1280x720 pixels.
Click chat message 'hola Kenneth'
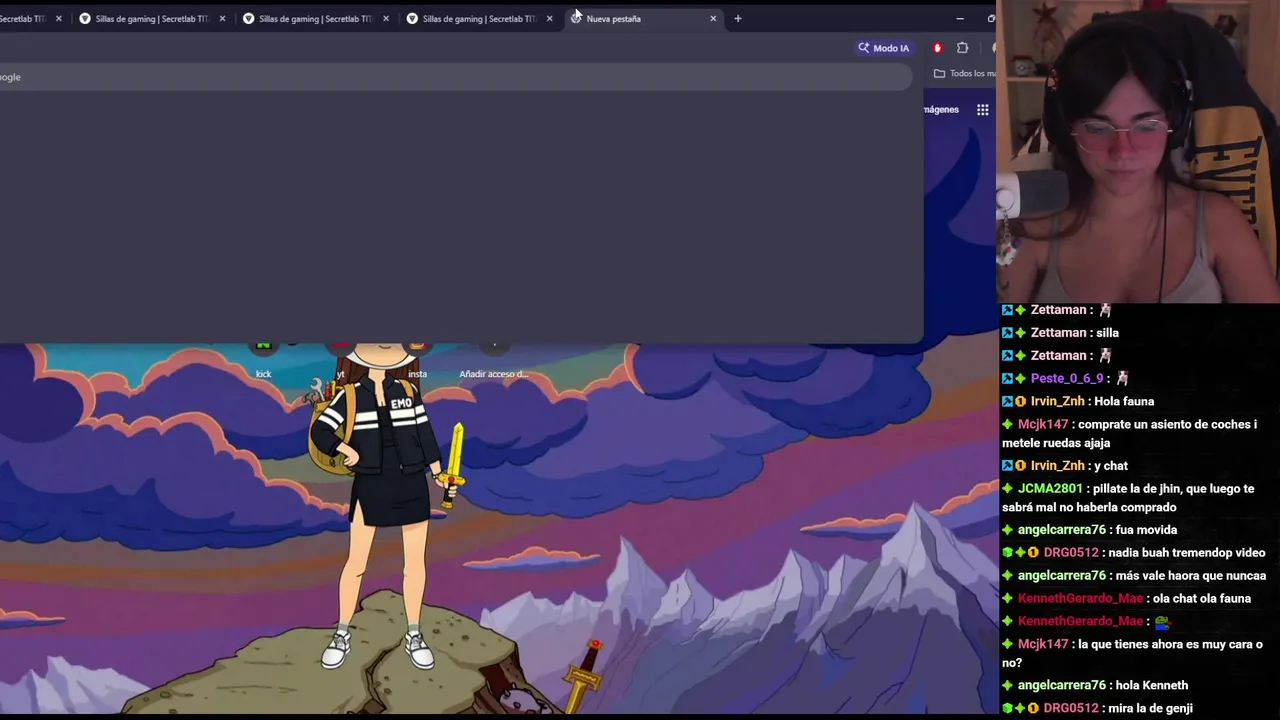click(x=1153, y=685)
